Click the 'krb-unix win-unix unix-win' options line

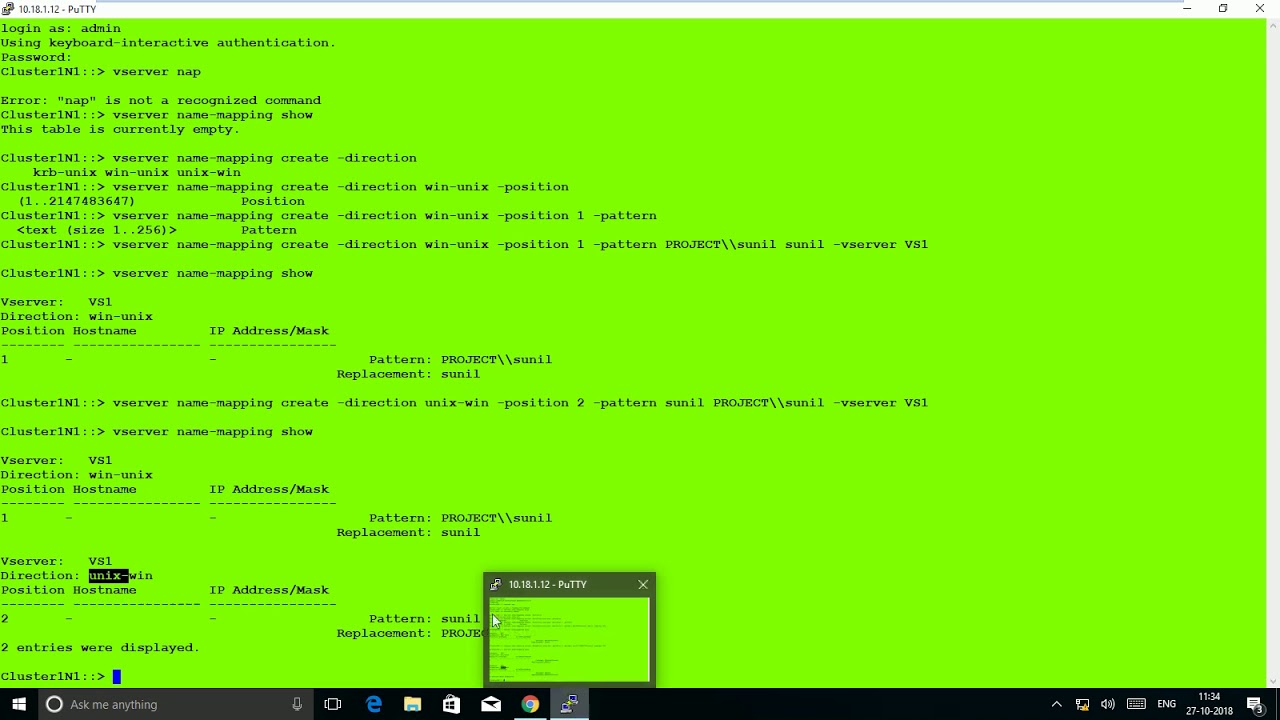pos(137,172)
